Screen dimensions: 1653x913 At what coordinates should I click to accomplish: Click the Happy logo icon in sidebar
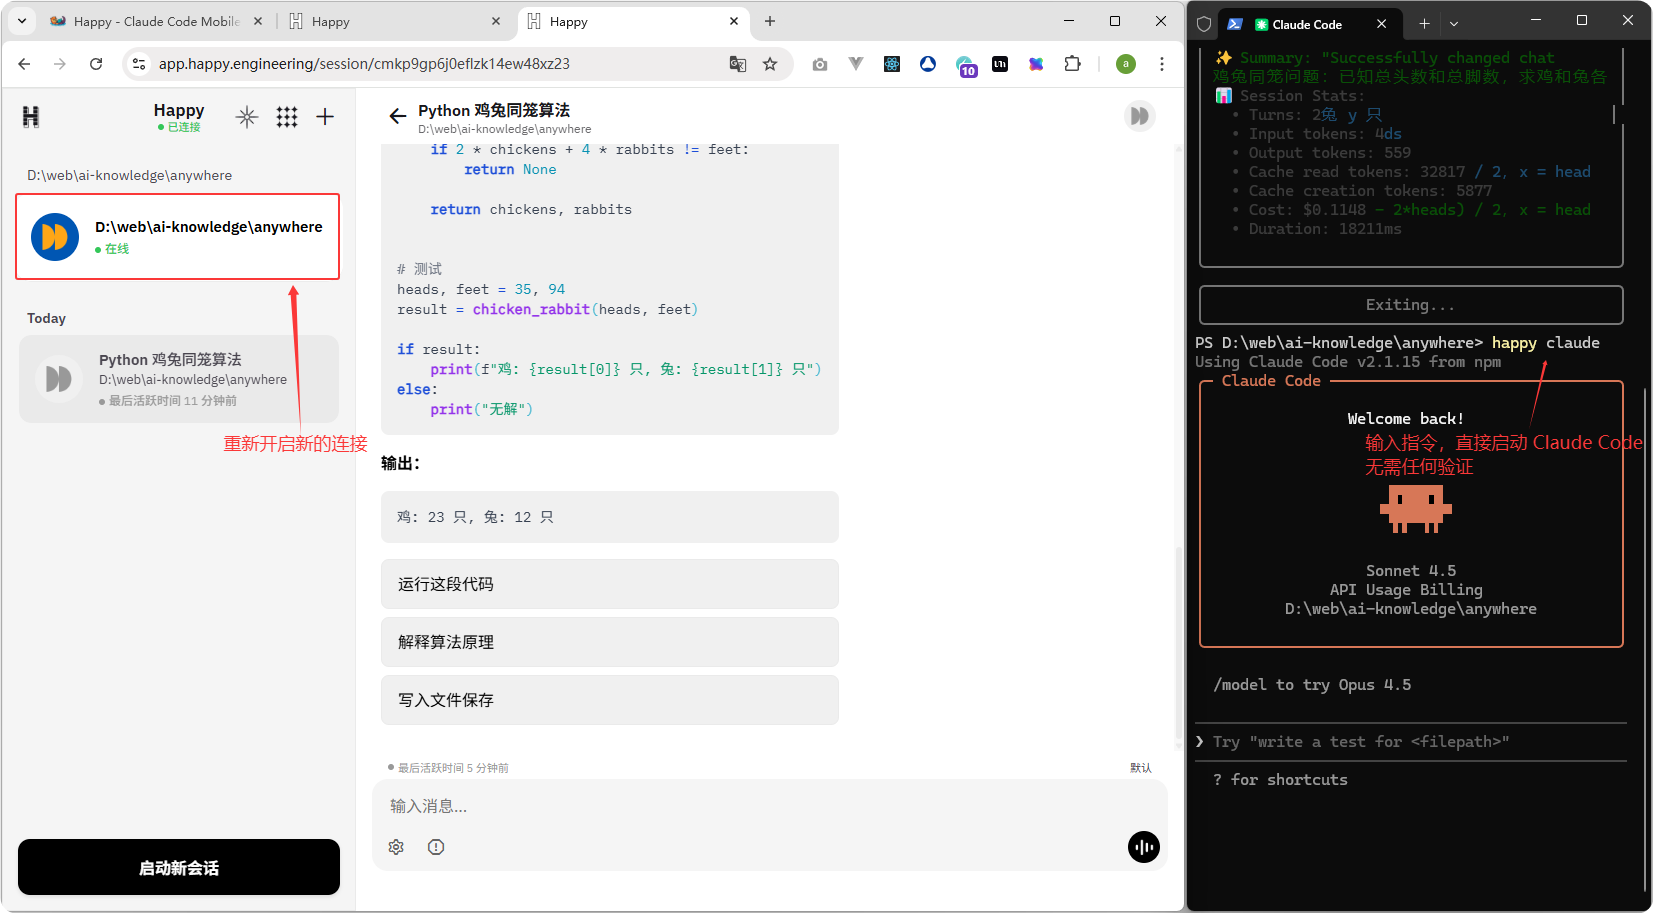pos(31,117)
